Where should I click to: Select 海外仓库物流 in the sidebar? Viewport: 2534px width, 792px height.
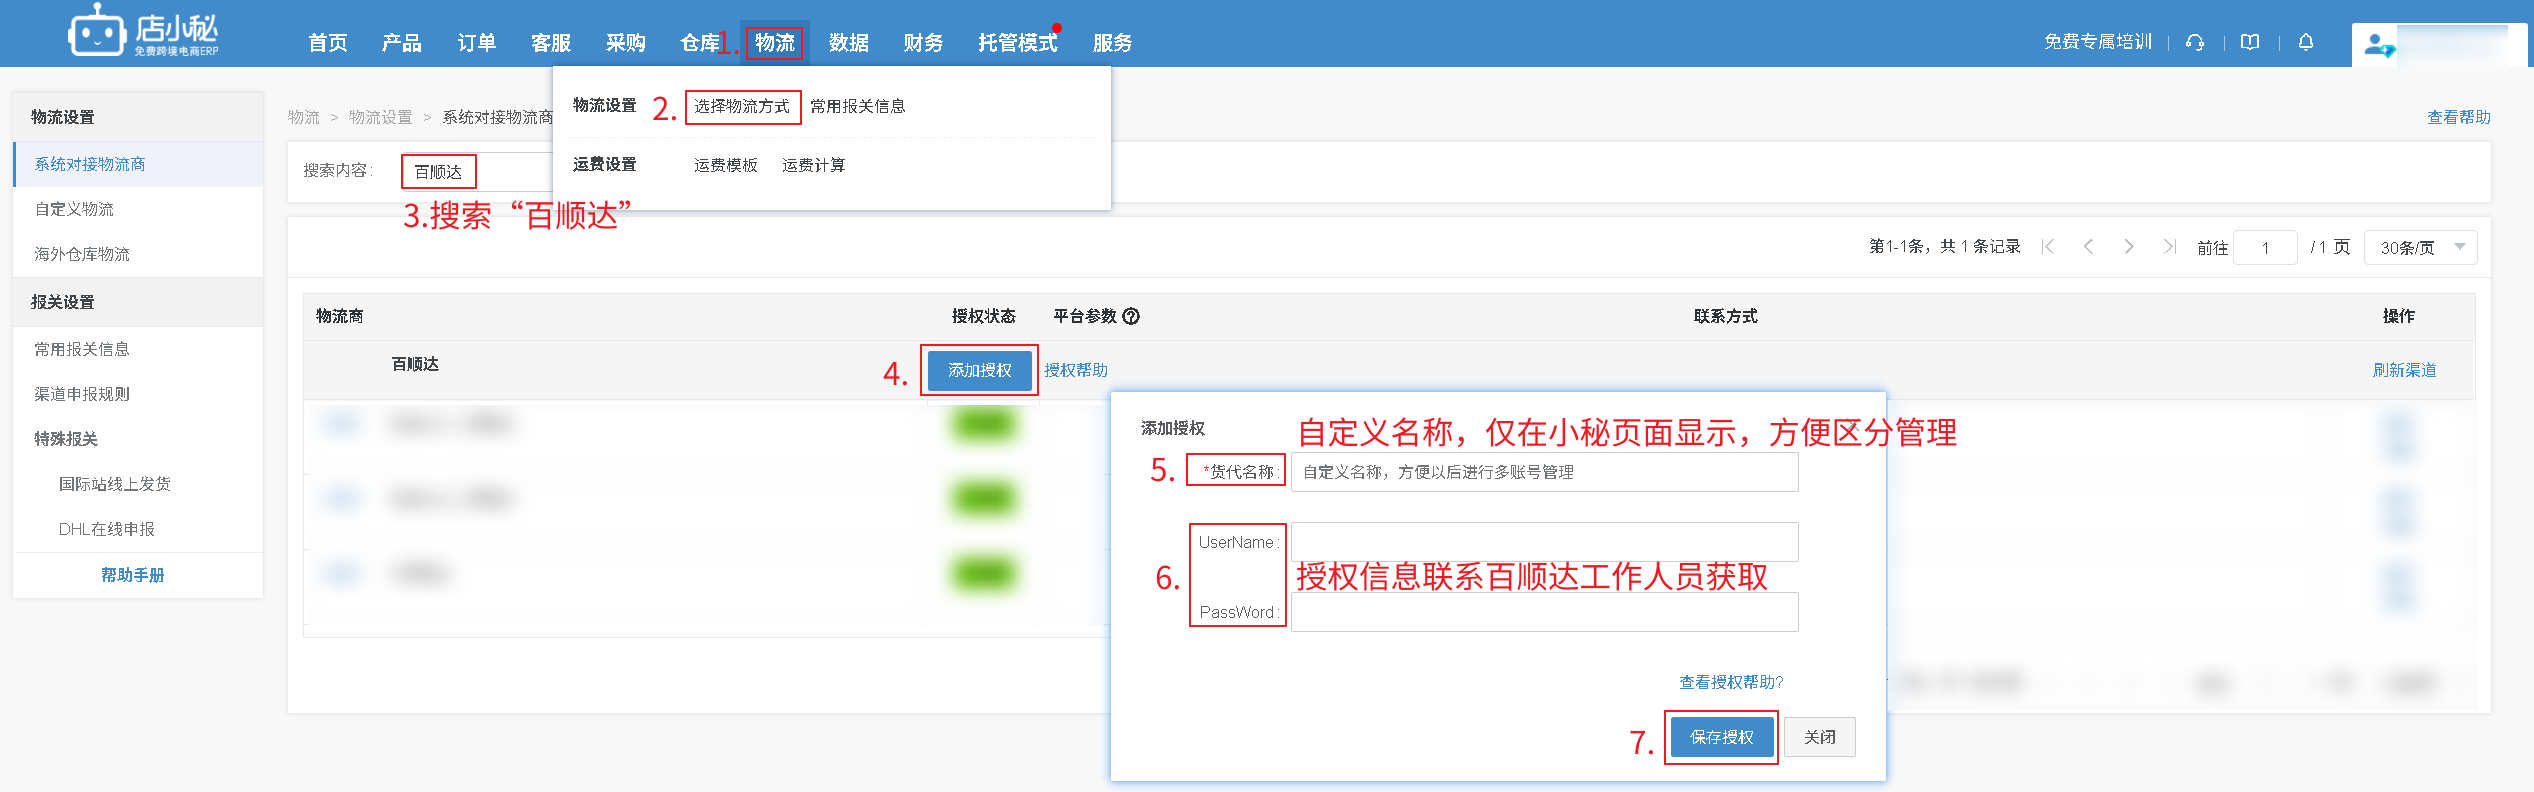[x=138, y=254]
